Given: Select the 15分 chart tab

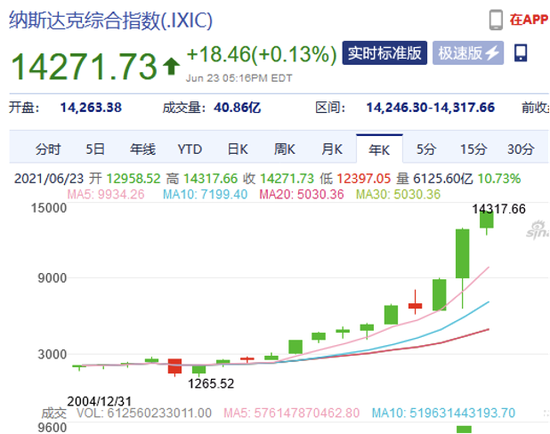Looking at the screenshot, I should 474,149.
